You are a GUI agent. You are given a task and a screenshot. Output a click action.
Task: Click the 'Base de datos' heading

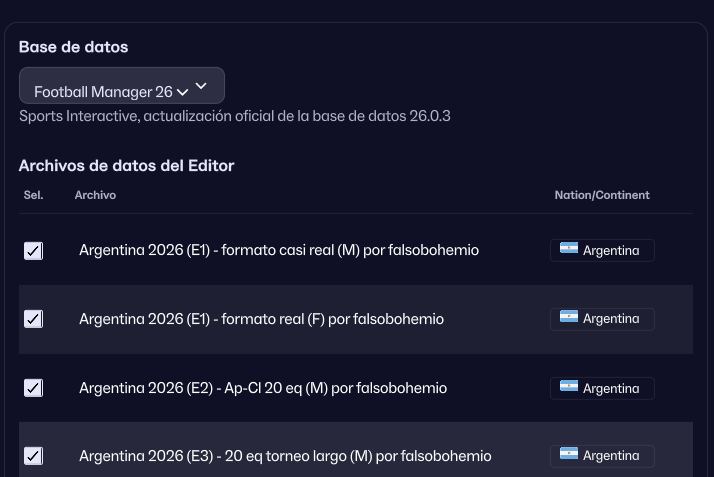[73, 47]
